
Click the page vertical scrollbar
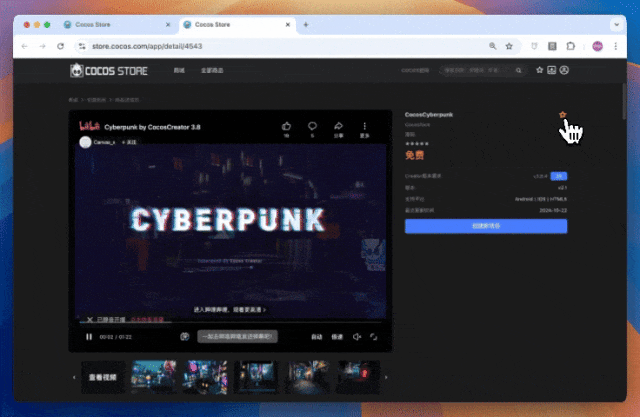(624, 102)
